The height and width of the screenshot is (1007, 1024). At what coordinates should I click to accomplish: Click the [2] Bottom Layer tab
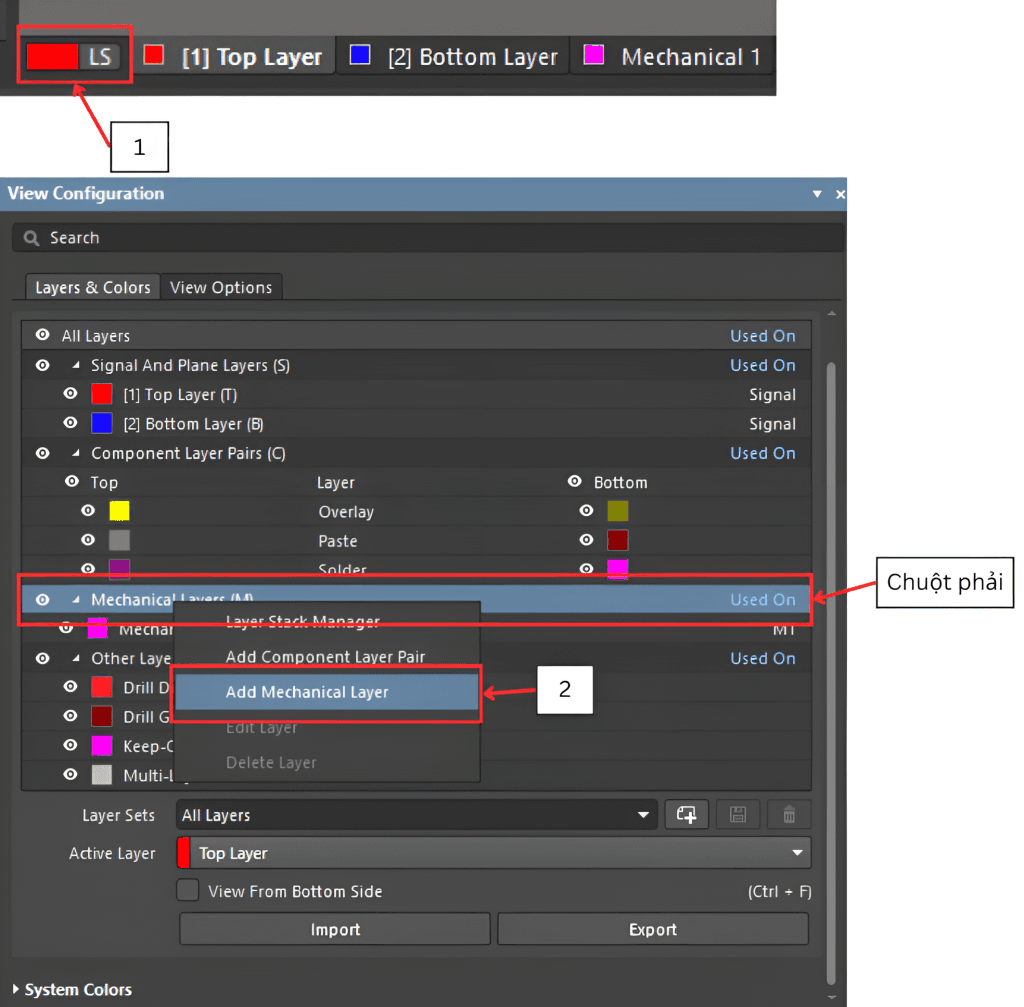453,57
